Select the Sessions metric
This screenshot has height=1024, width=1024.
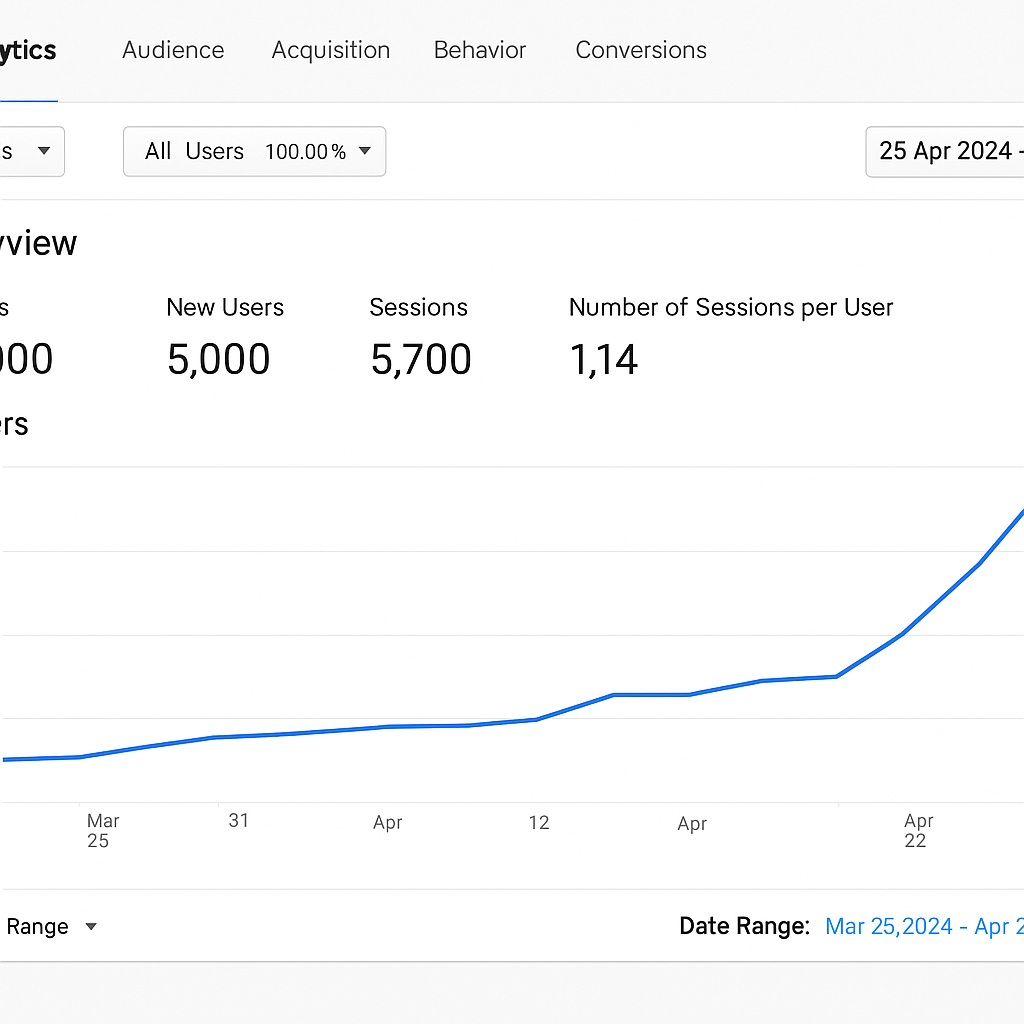pos(418,307)
